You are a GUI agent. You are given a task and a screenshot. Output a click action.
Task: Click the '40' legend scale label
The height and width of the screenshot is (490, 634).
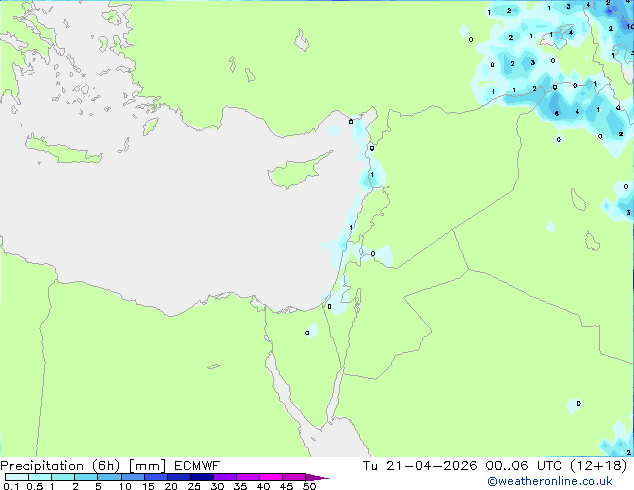[x=263, y=486]
